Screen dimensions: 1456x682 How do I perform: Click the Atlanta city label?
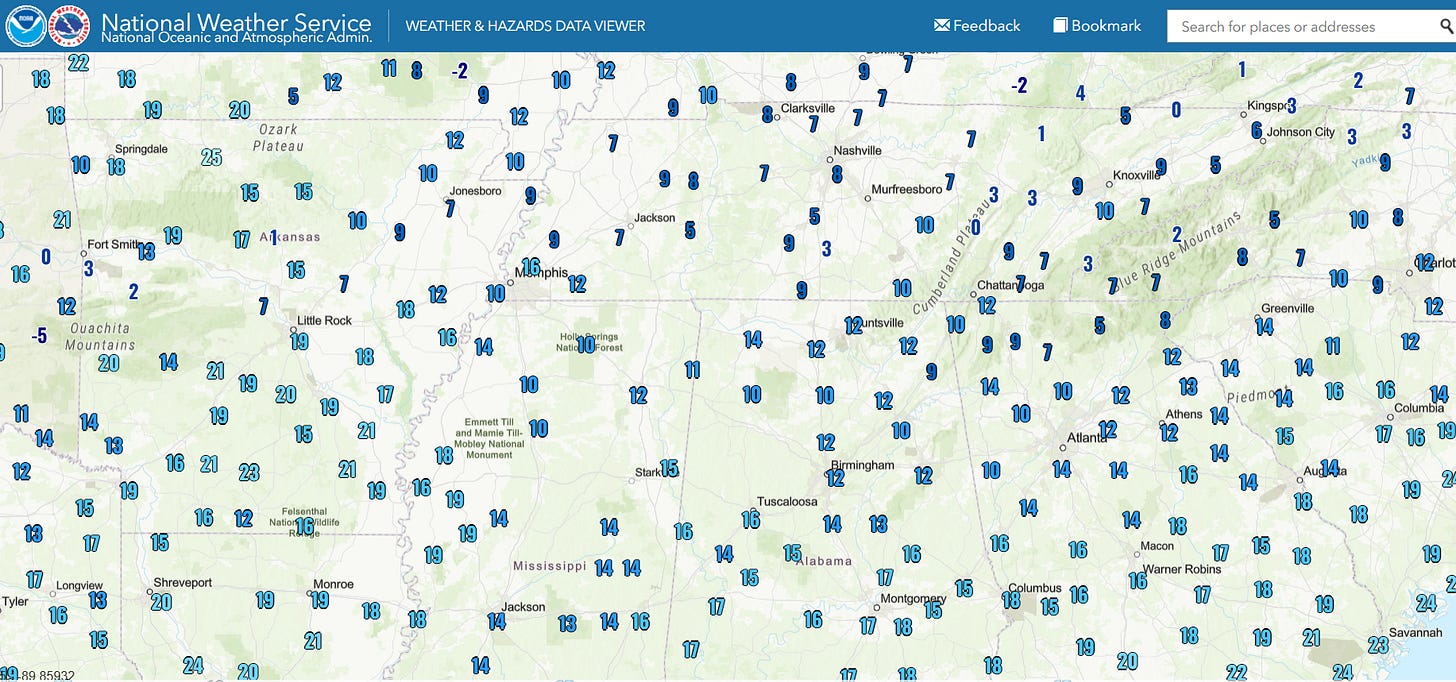1086,438
